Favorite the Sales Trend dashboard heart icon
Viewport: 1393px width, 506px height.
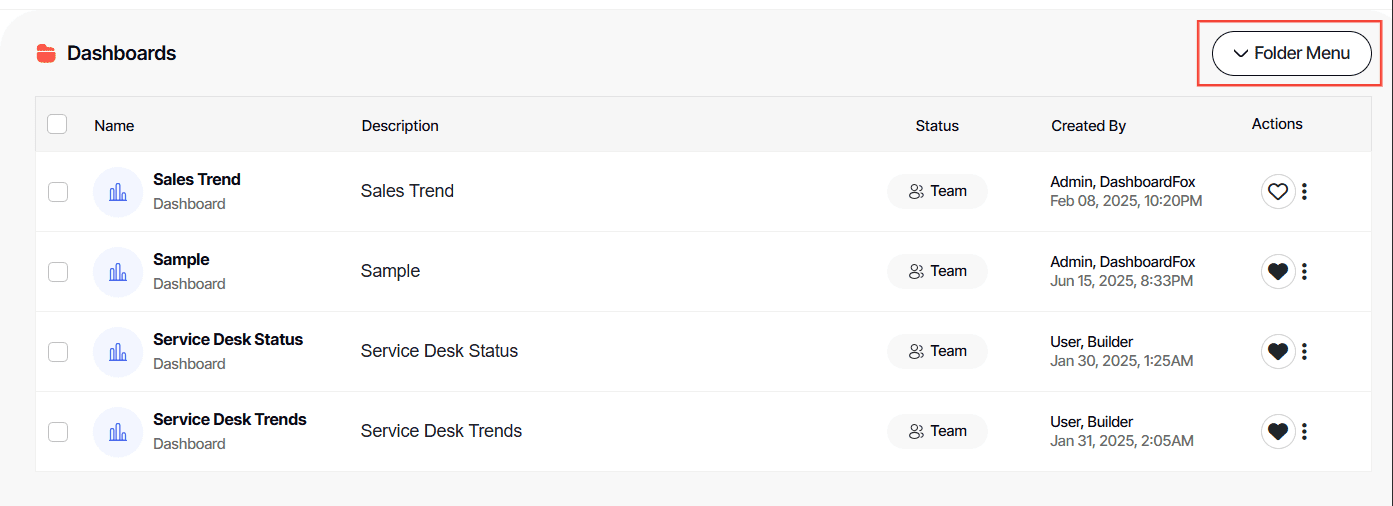coord(1278,191)
